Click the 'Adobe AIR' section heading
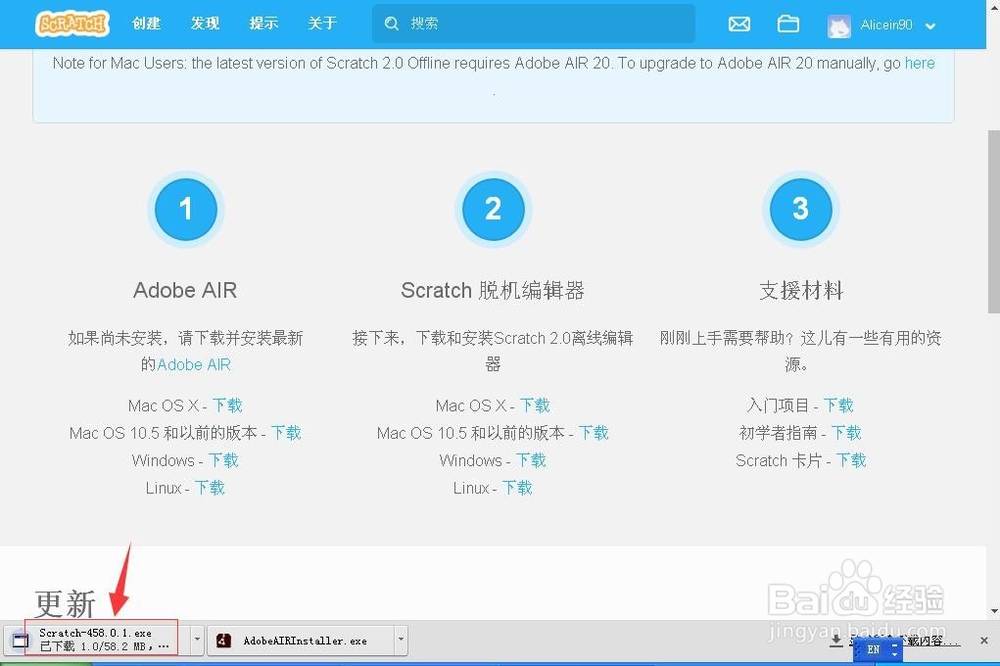Viewport: 1000px width, 666px height. point(185,290)
